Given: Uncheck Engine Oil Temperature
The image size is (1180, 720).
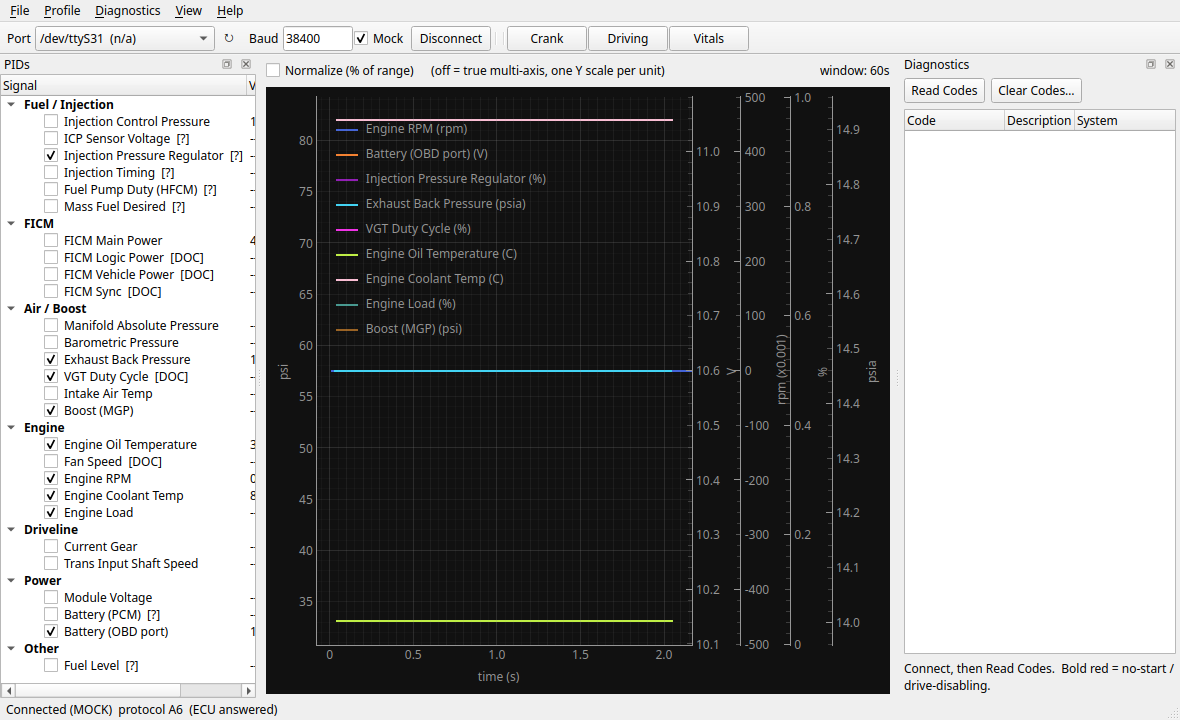Looking at the screenshot, I should click(x=51, y=445).
